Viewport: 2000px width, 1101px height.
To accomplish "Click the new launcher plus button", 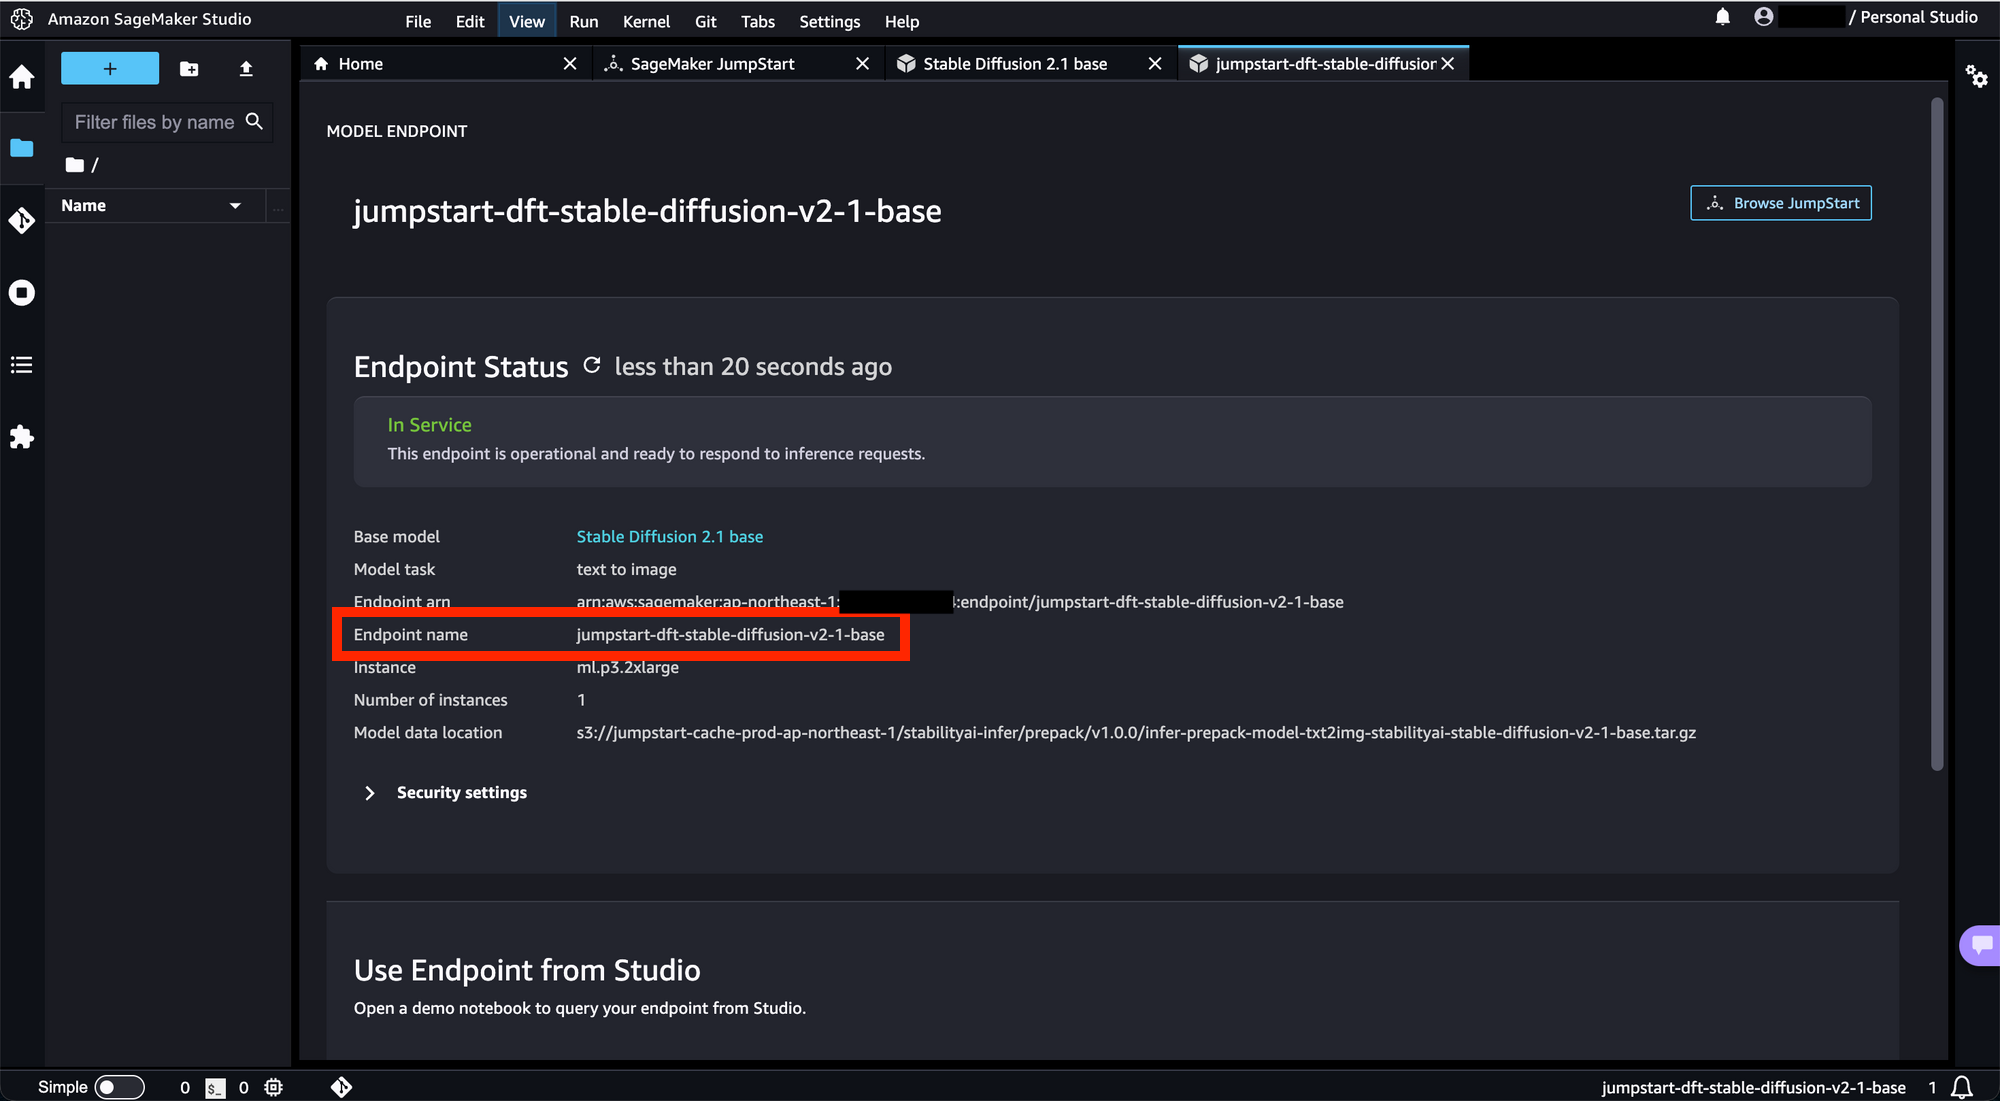I will (x=110, y=66).
